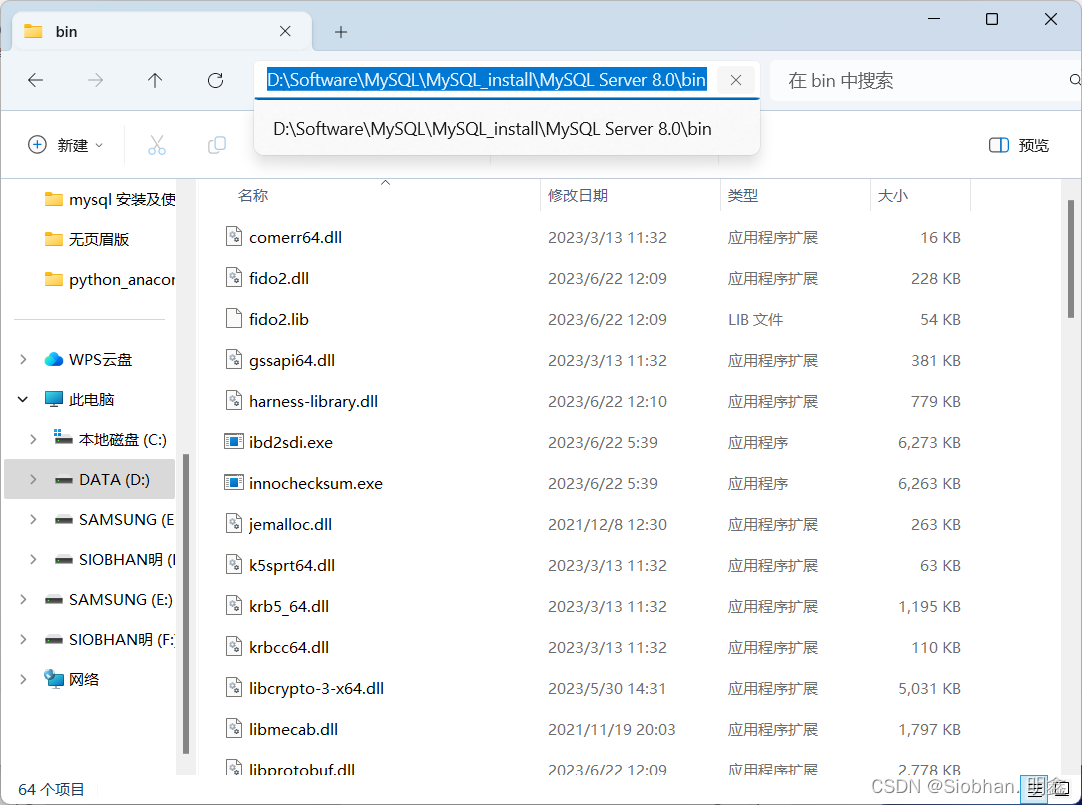This screenshot has width=1082, height=805.
Task: Select the address suggestion in the dropdown
Action: (506, 129)
